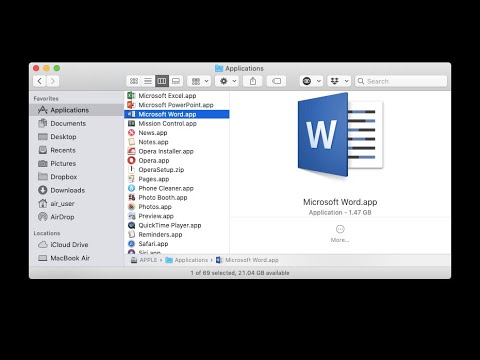Select QuickTime Player.app icon in list

tap(131, 225)
